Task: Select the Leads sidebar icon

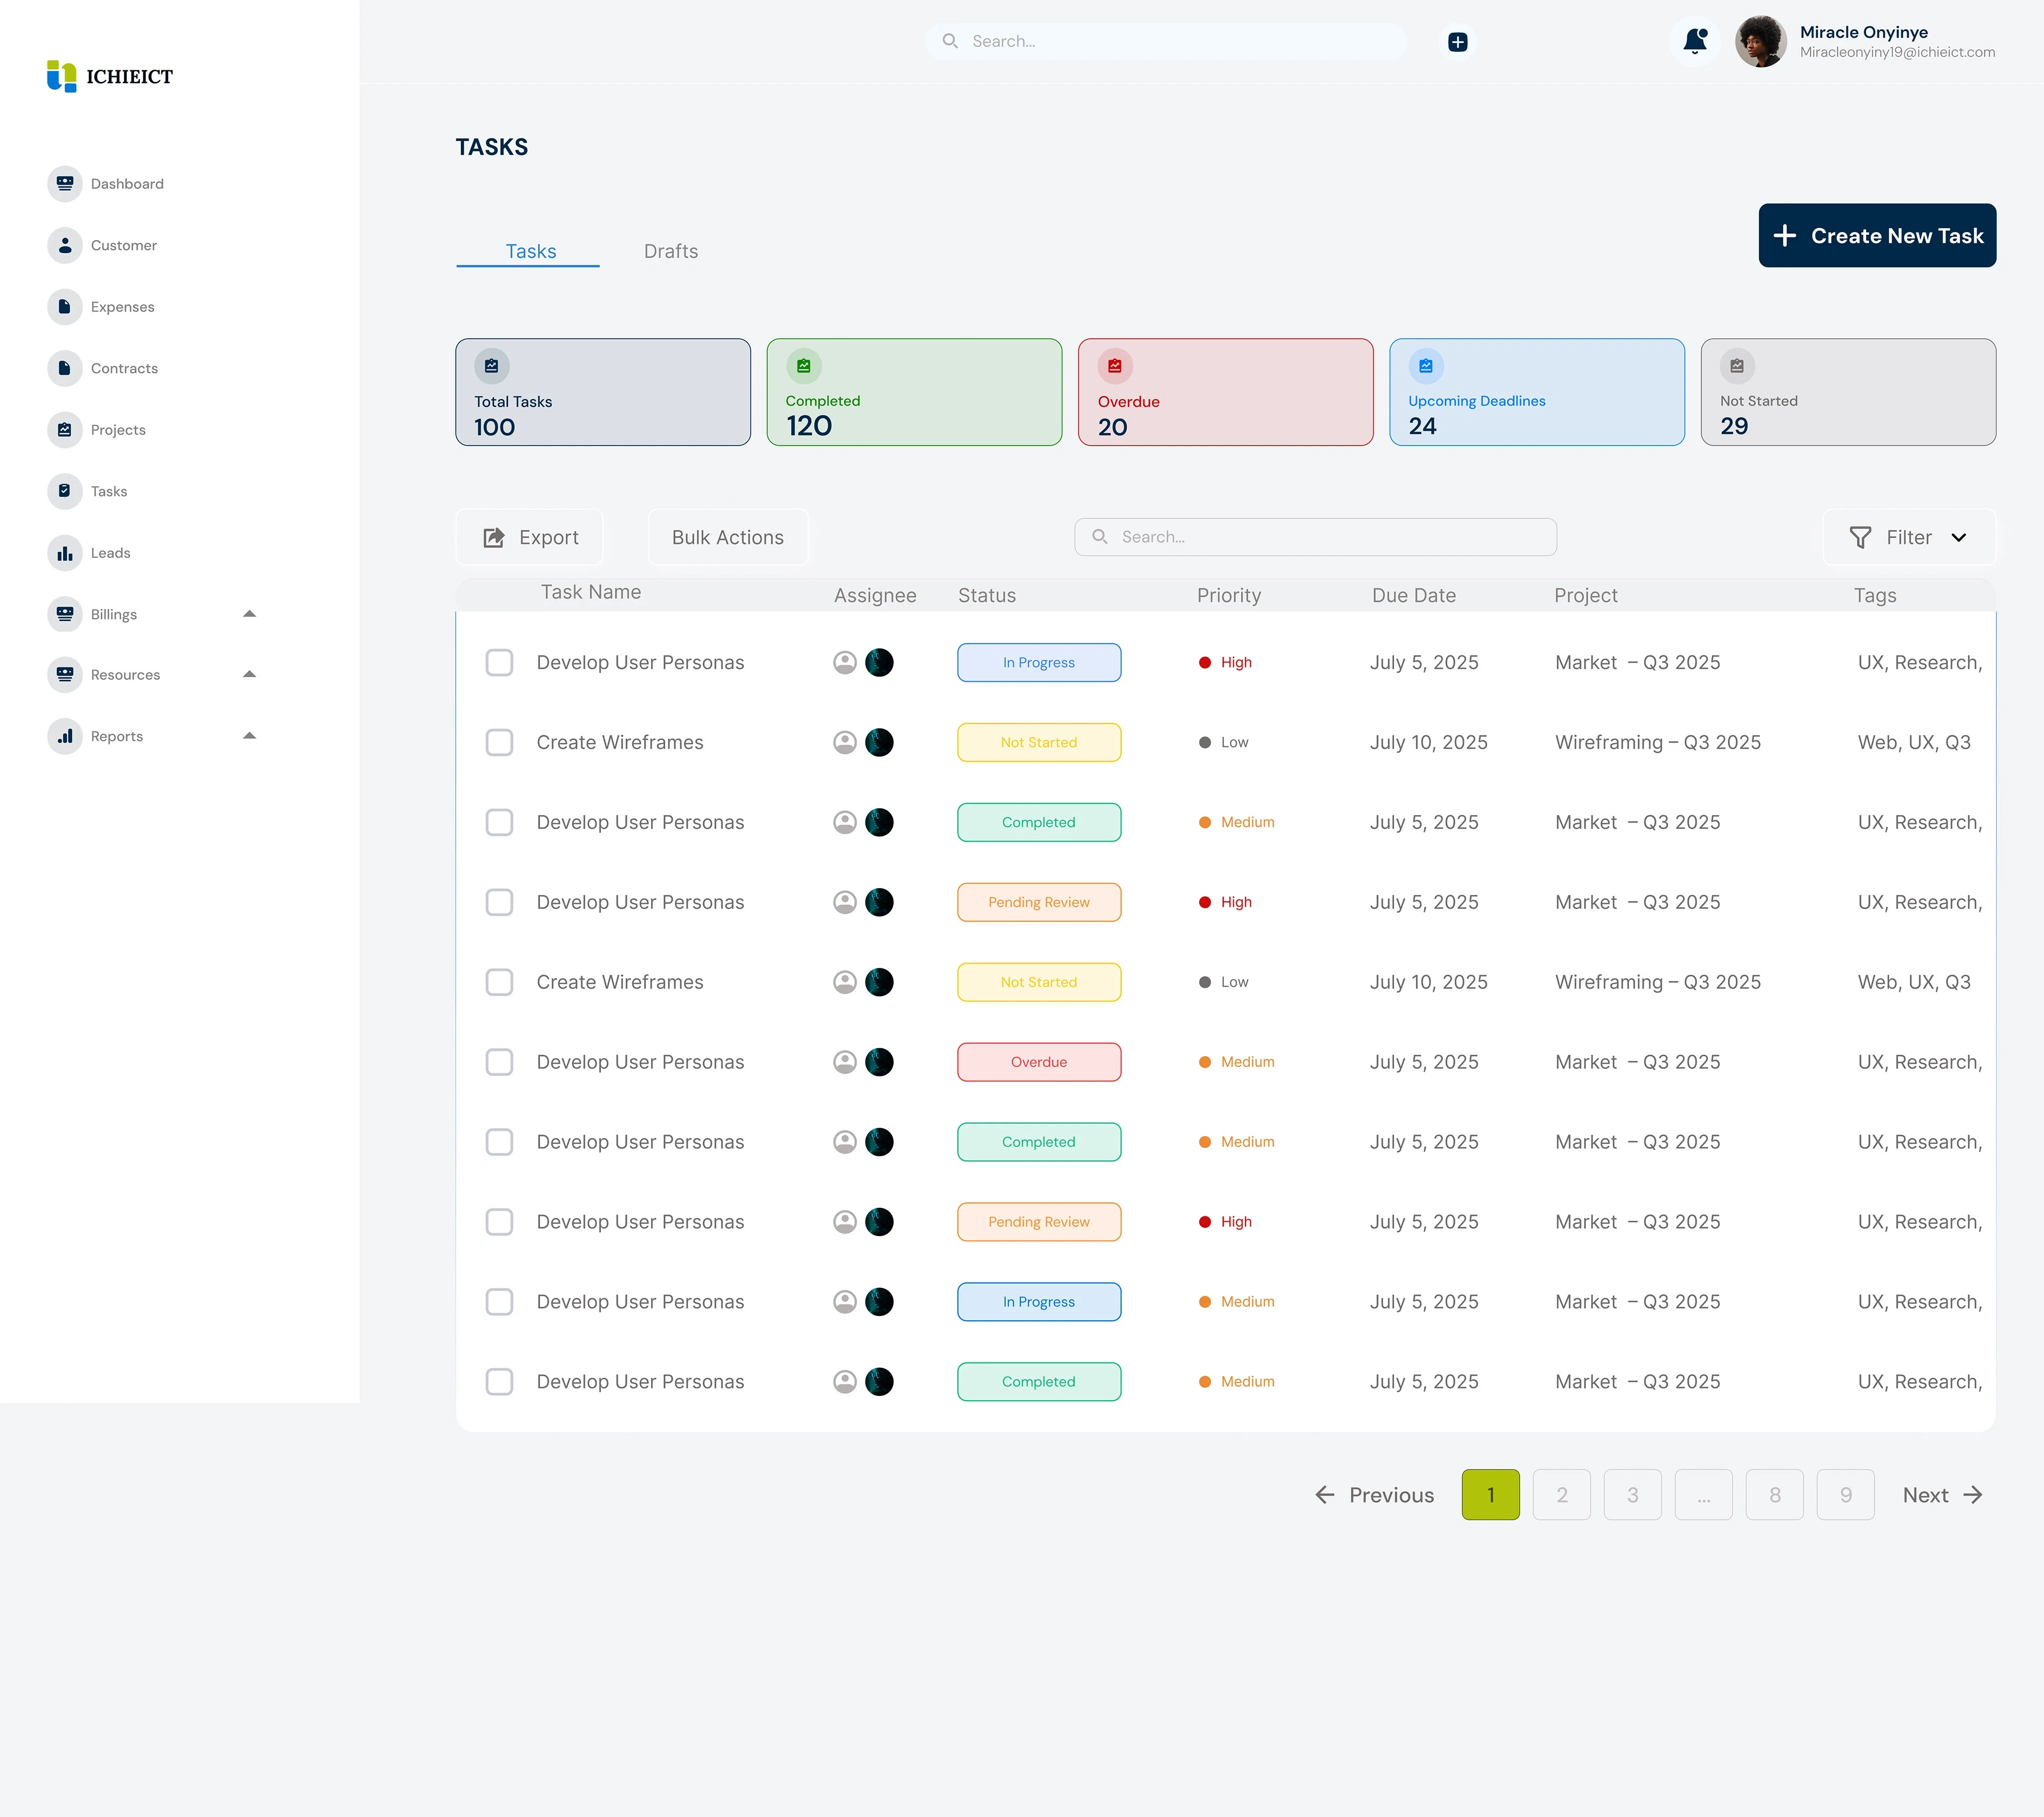Action: pyautogui.click(x=65, y=552)
